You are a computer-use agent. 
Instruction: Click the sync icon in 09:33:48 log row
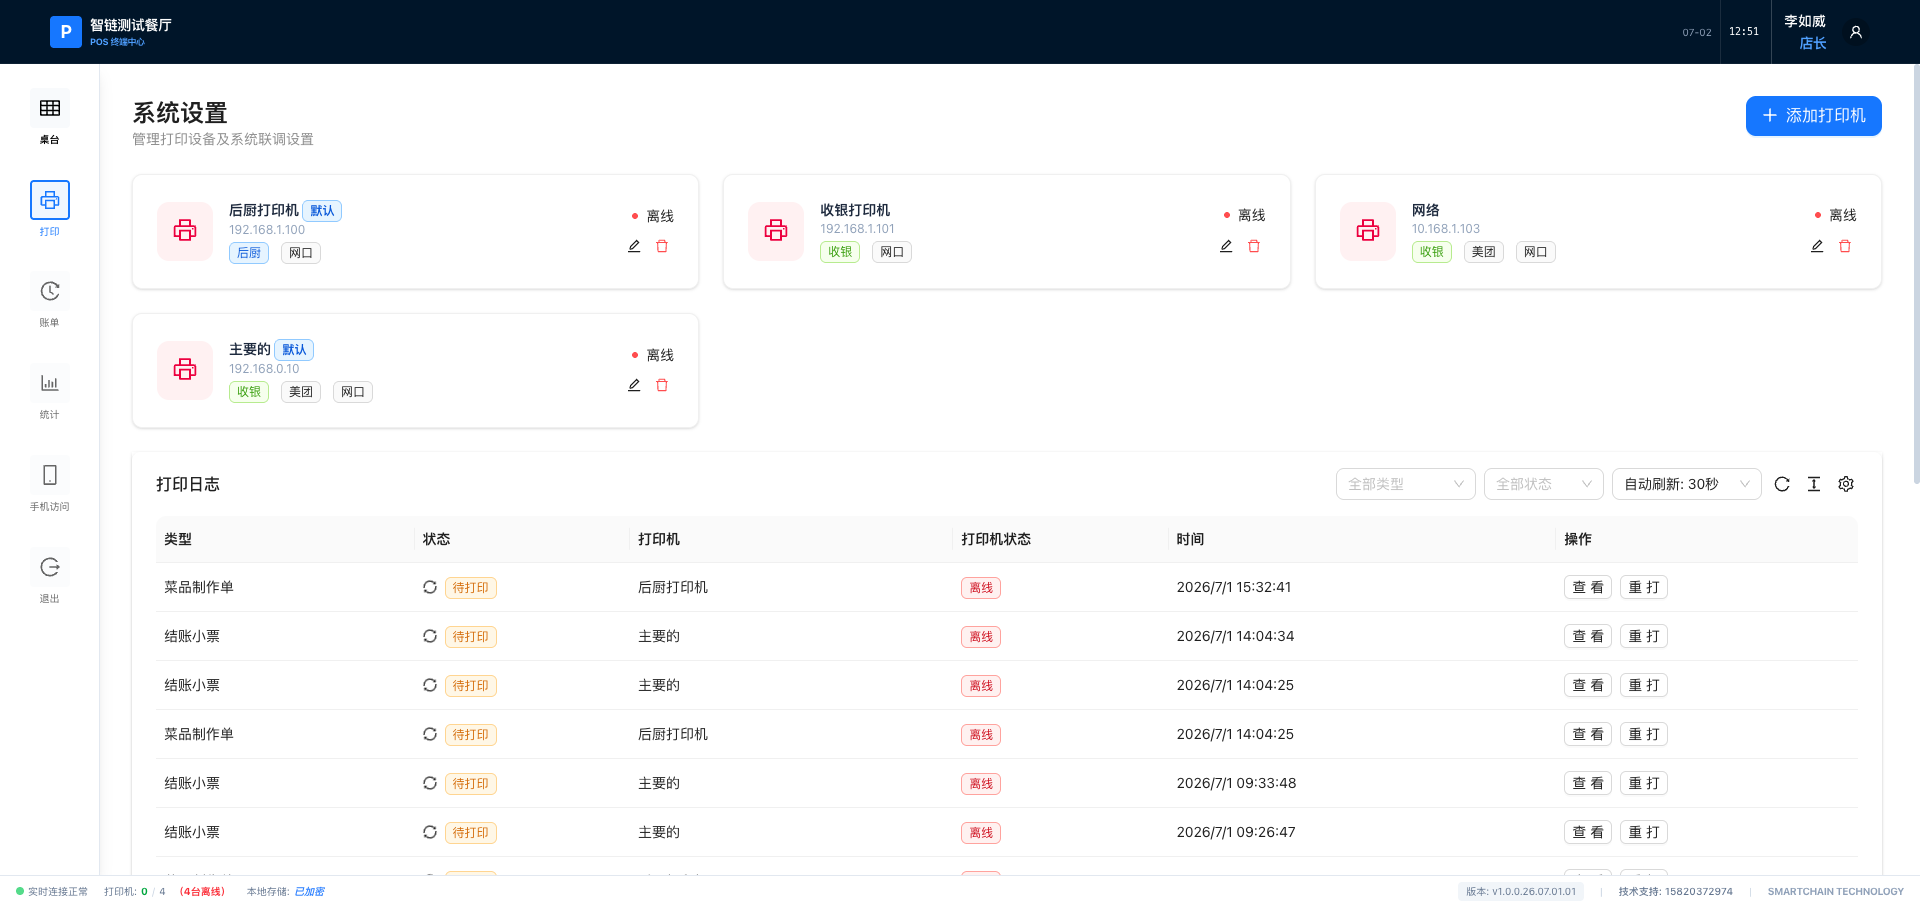[x=430, y=783]
